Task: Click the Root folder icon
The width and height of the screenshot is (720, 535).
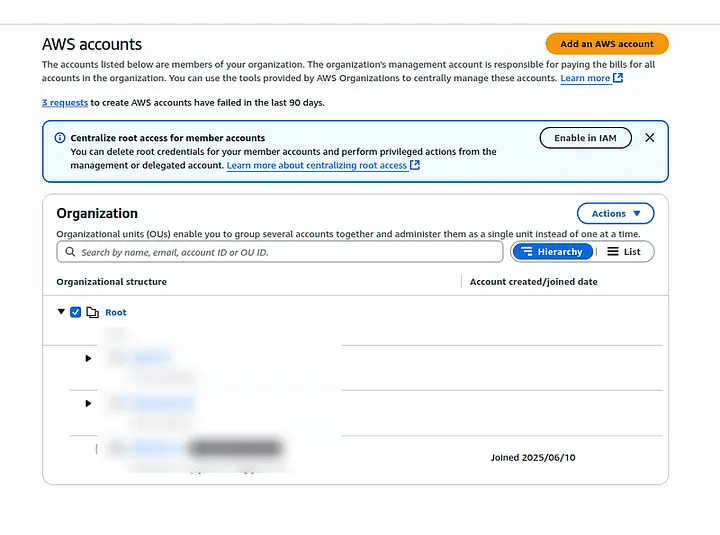Action: 93,312
